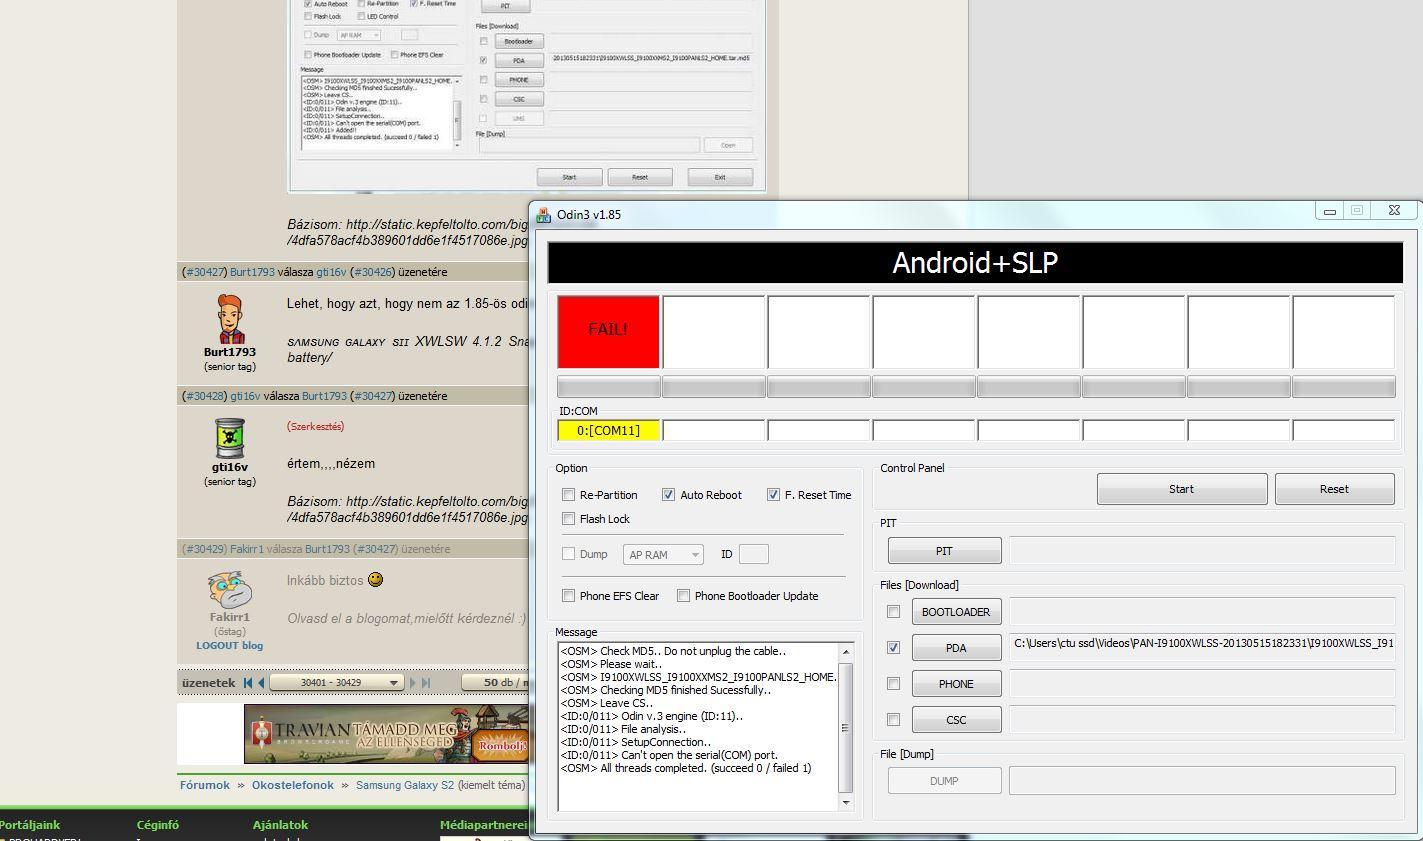Click the PDA file path field
Viewport: 1423px width, 841px height.
pos(1201,648)
